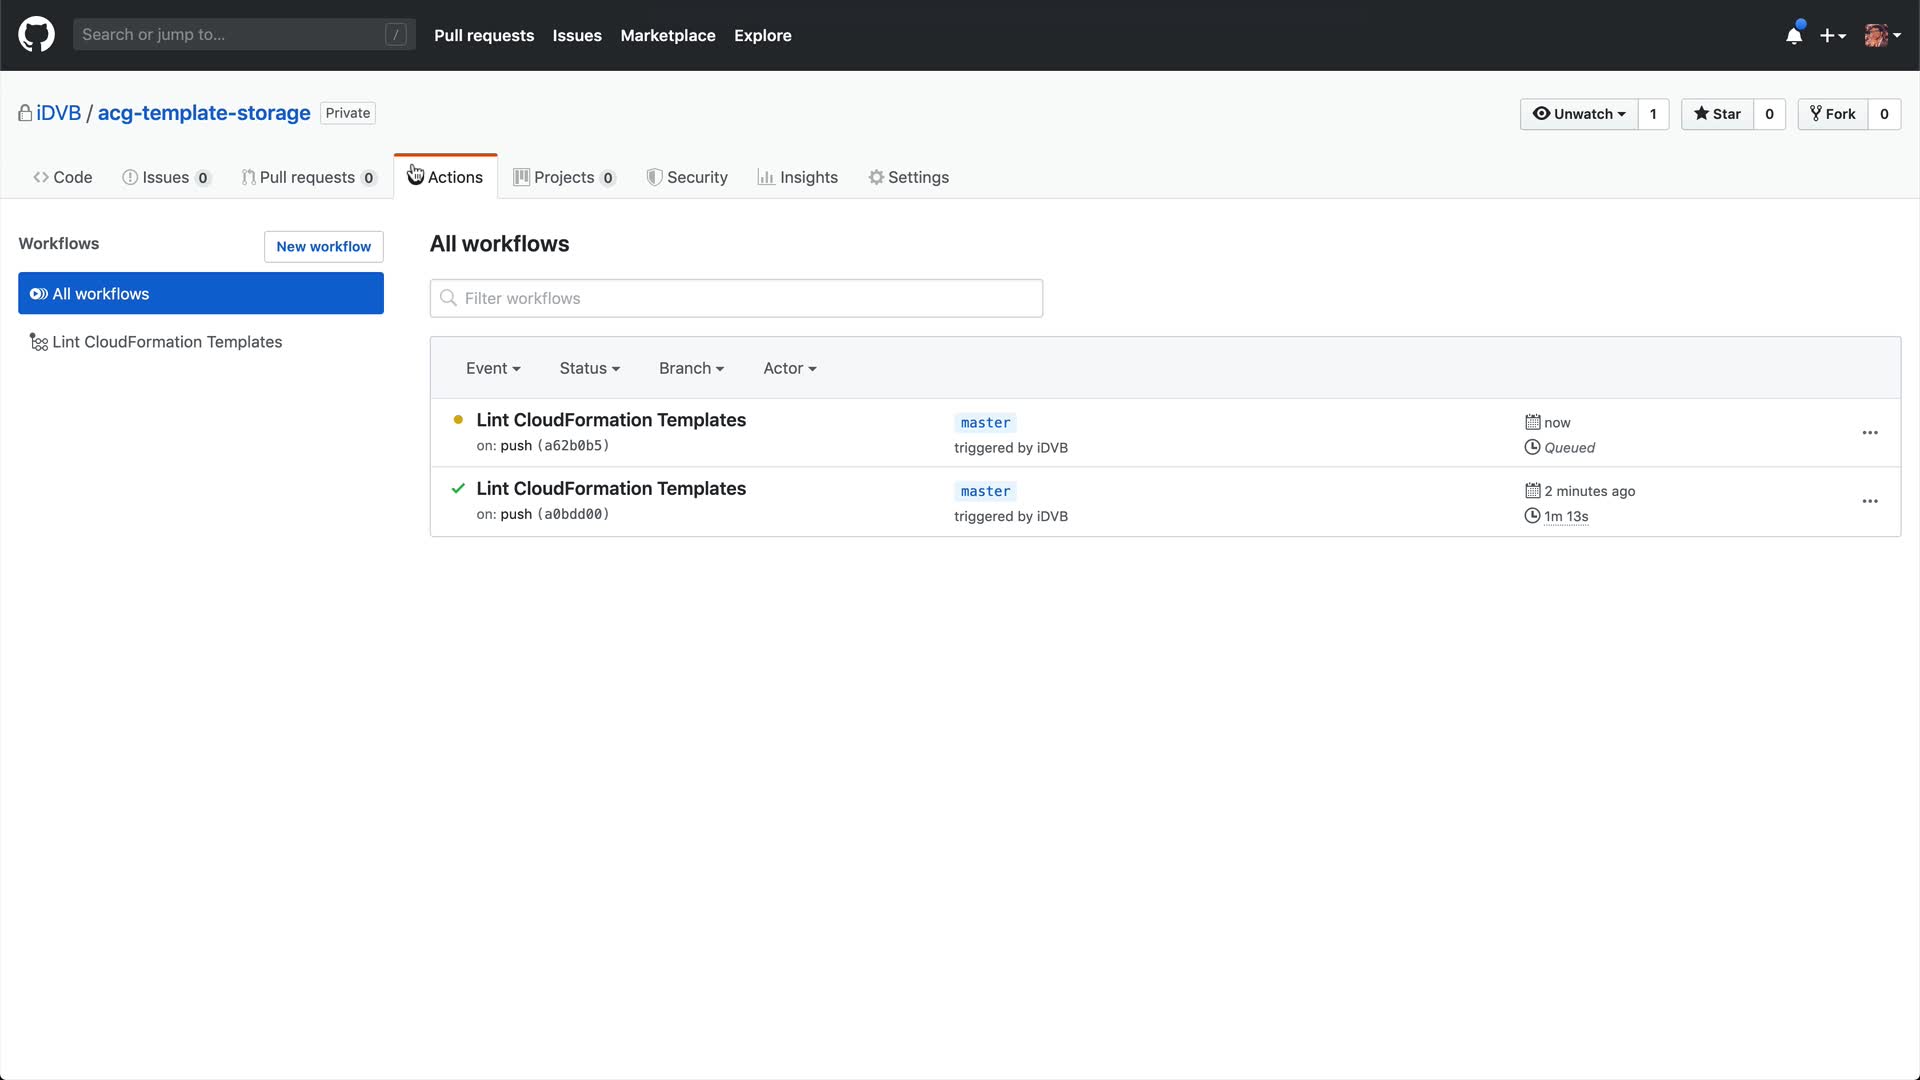The height and width of the screenshot is (1080, 1920).
Task: Open the Settings tab
Action: pyautogui.click(x=908, y=177)
